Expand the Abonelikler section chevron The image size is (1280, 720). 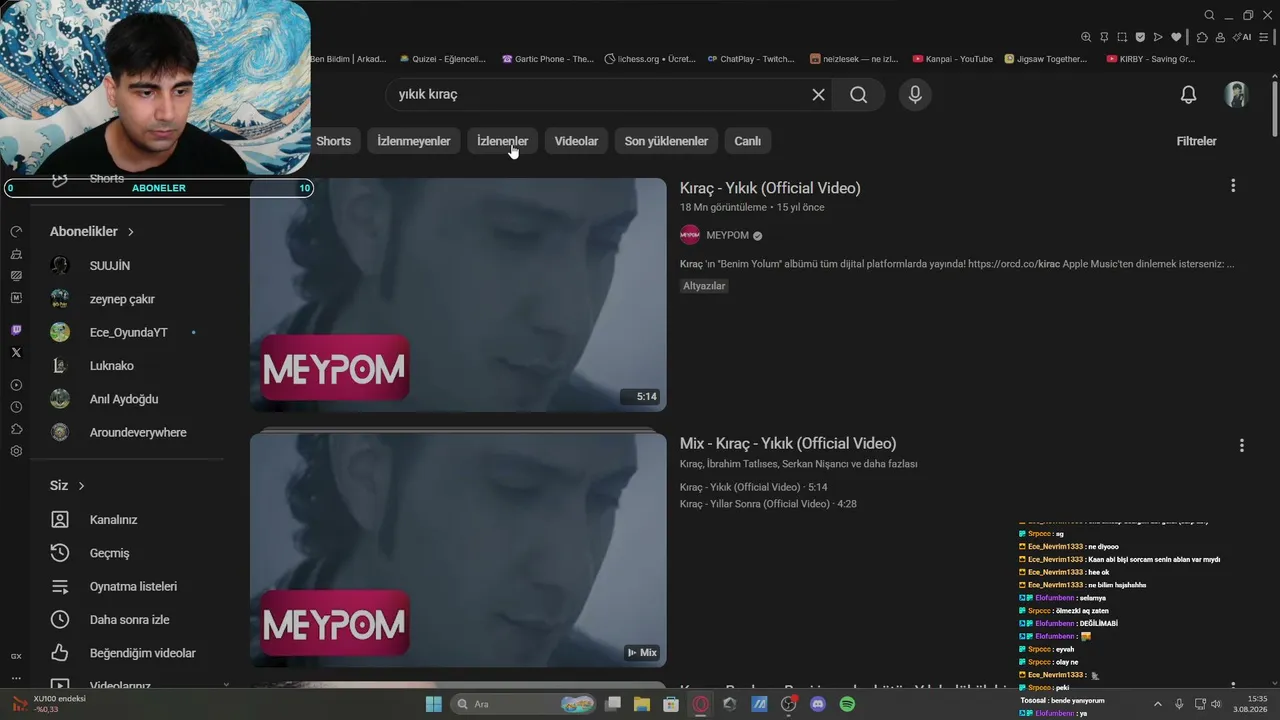[x=130, y=232]
